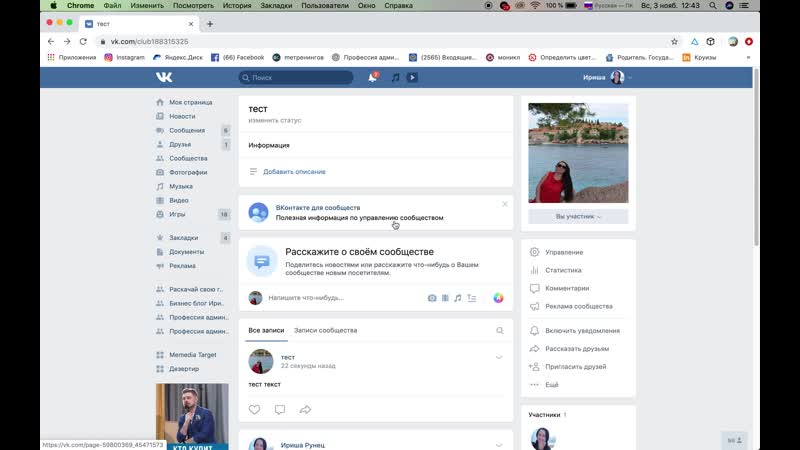Image resolution: width=800 pixels, height=450 pixels.
Task: Open the community cover photo
Action: pos(578,153)
